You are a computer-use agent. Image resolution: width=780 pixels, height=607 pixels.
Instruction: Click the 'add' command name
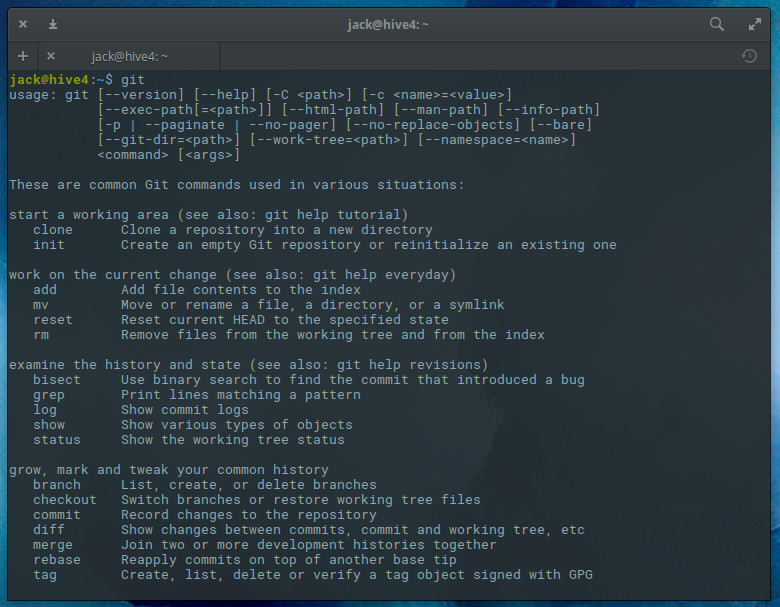point(45,290)
